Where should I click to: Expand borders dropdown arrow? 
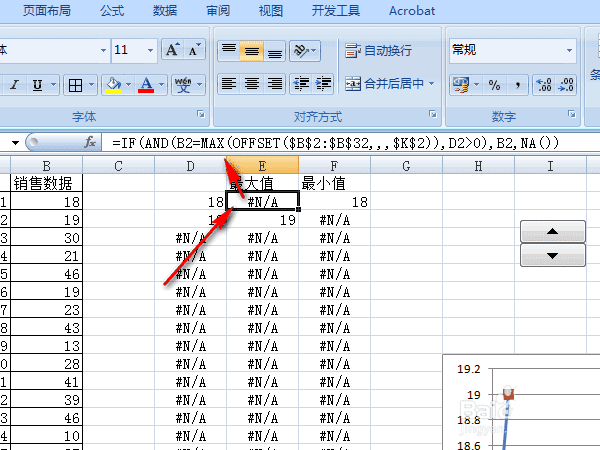click(x=91, y=85)
